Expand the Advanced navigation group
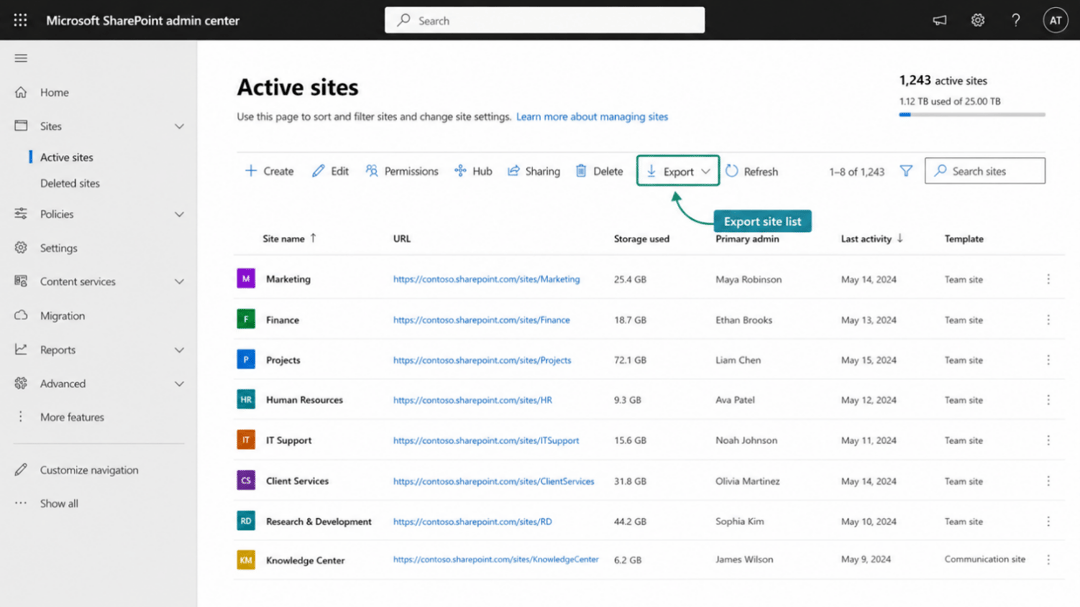This screenshot has height=607, width=1080. pos(179,384)
